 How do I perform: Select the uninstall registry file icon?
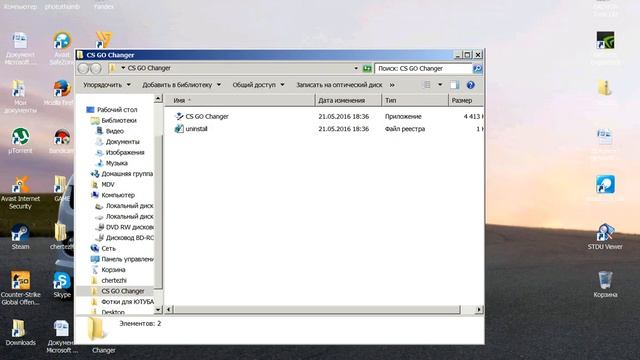pos(179,129)
